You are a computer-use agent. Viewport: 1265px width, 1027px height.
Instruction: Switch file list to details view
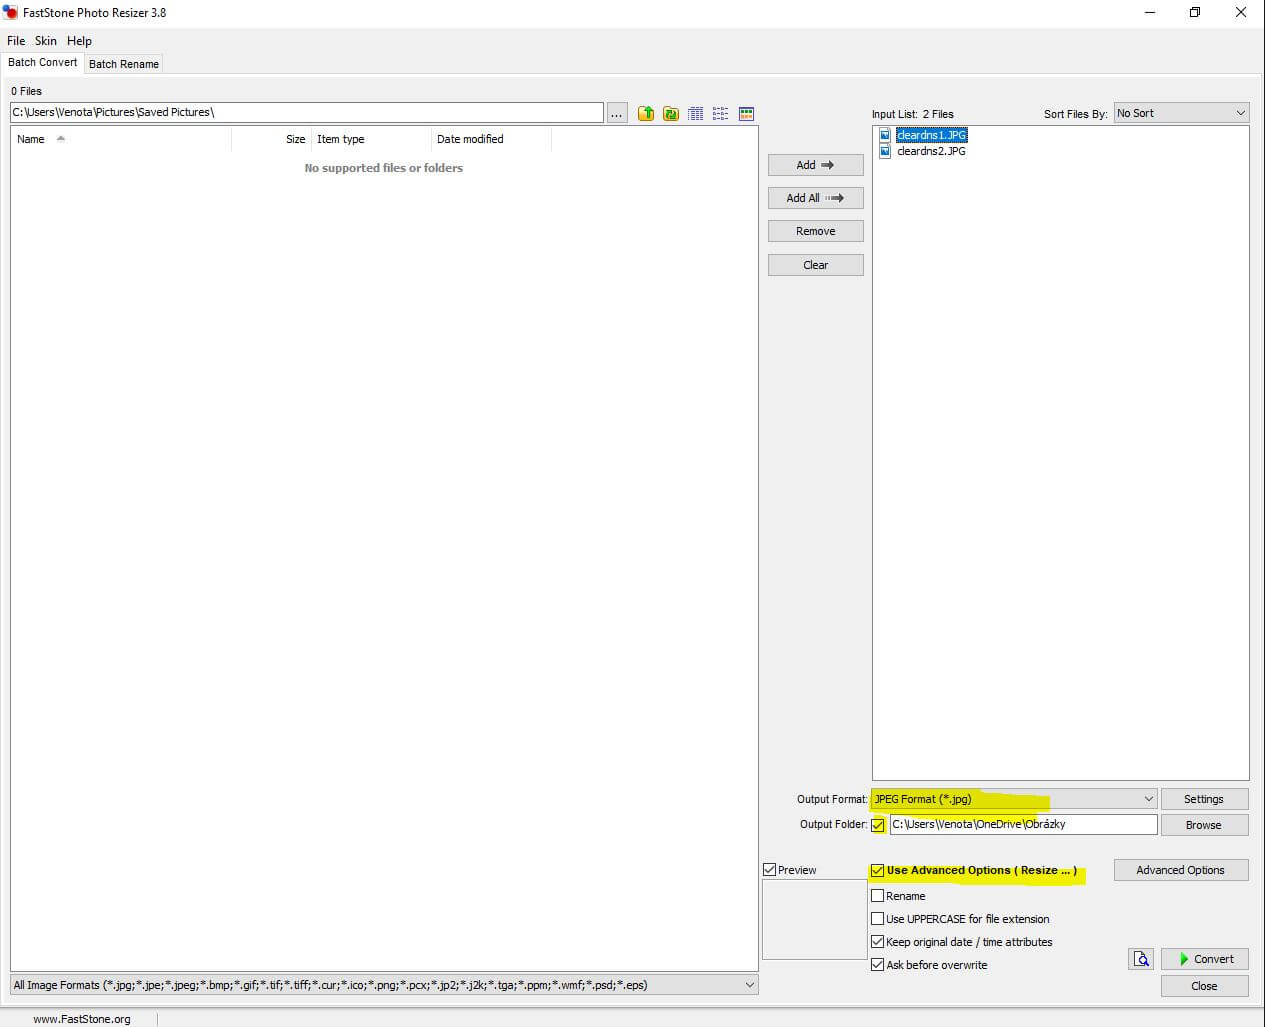pyautogui.click(x=696, y=113)
